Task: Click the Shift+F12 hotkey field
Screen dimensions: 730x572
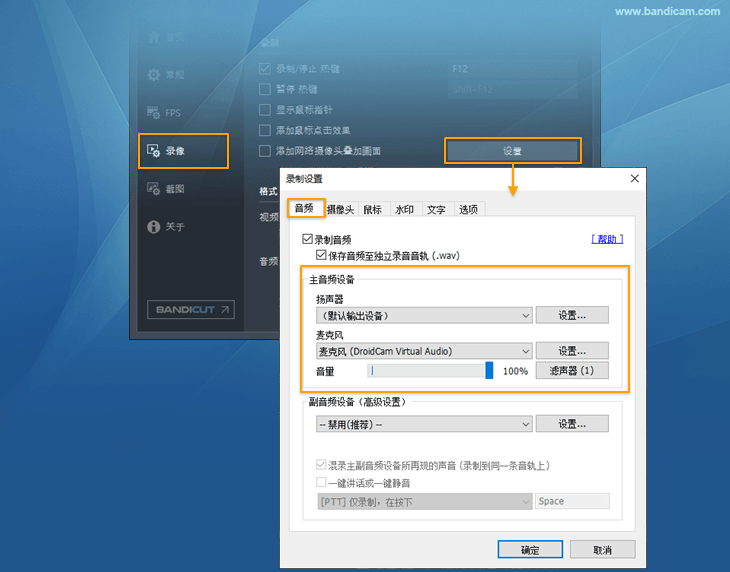Action: (x=513, y=89)
